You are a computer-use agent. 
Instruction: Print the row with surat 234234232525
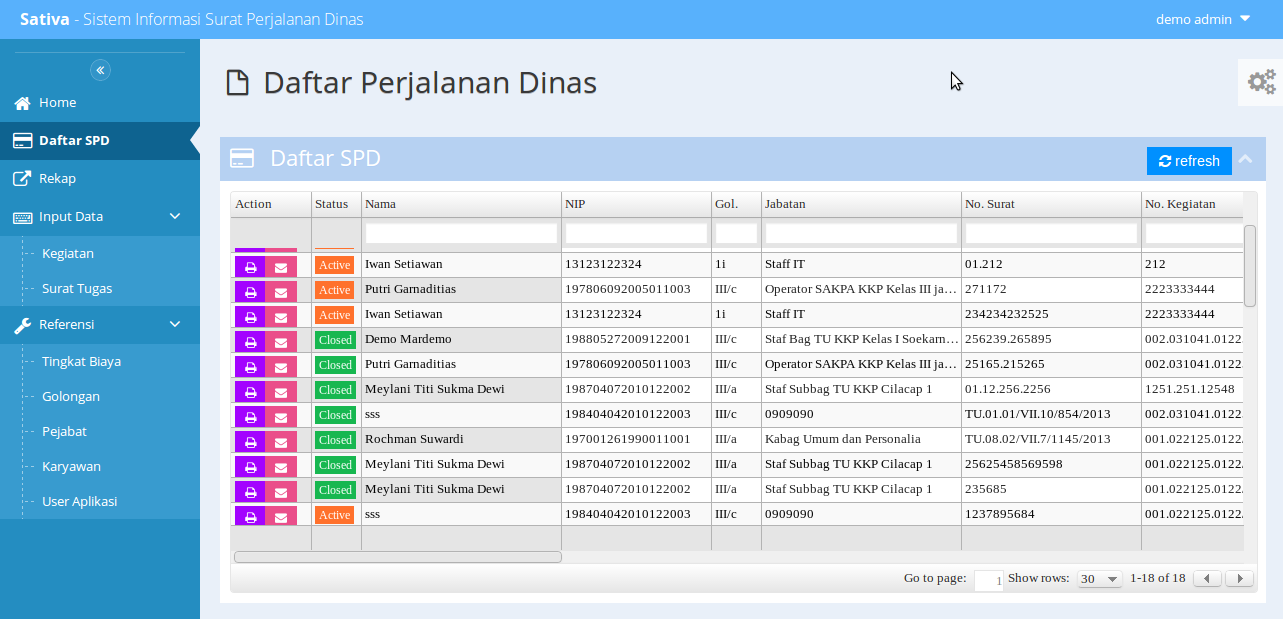(x=250, y=316)
